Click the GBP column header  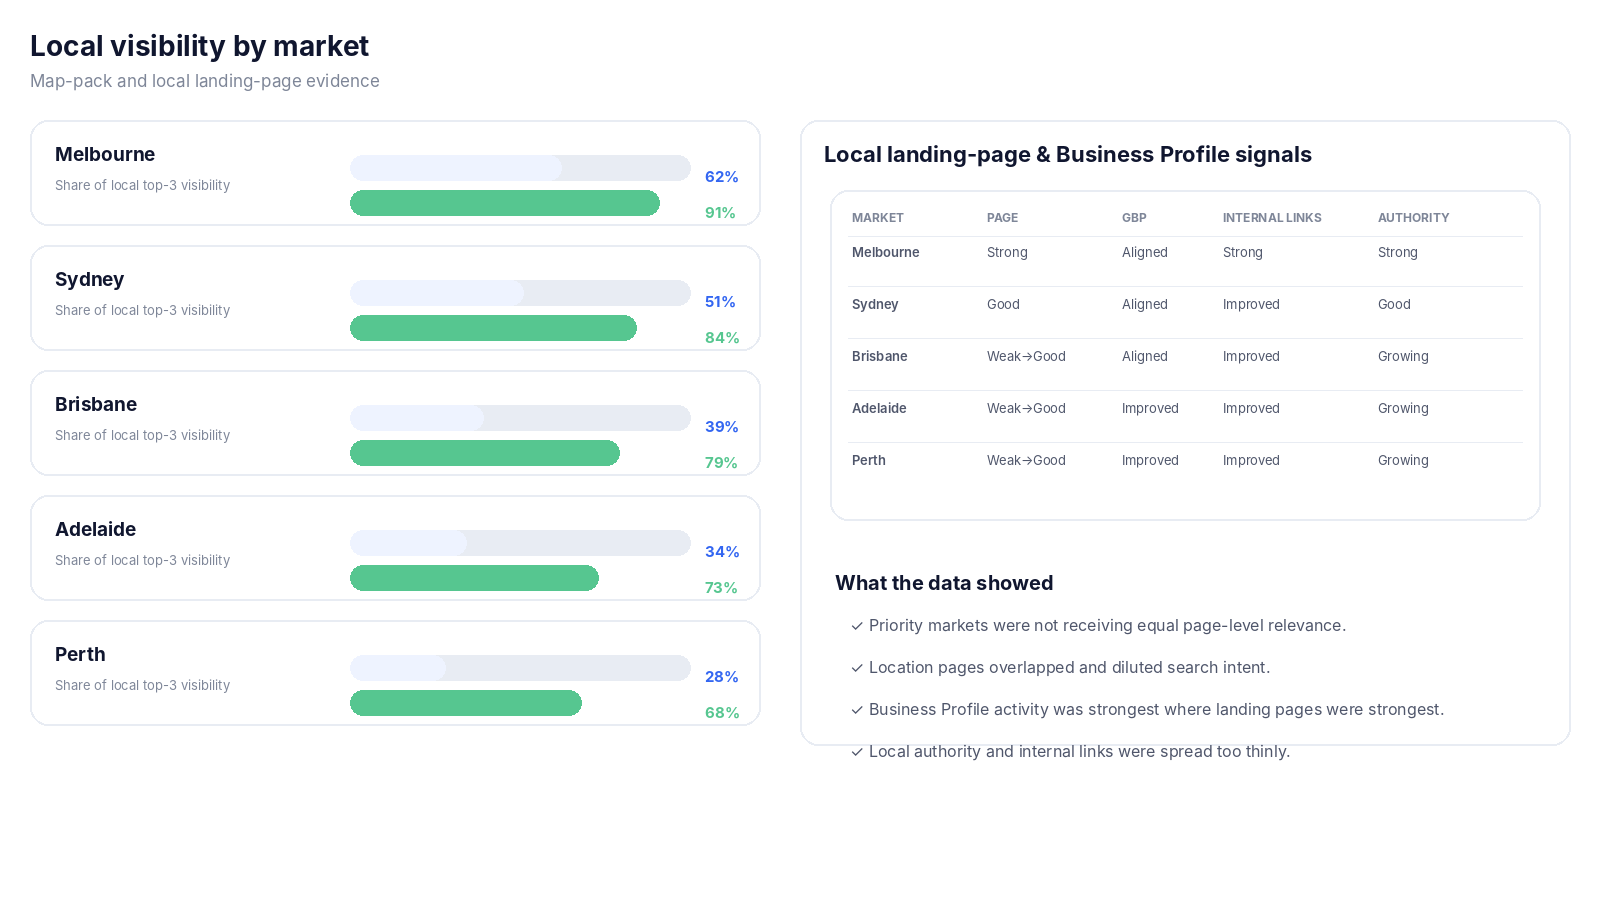[1134, 218]
